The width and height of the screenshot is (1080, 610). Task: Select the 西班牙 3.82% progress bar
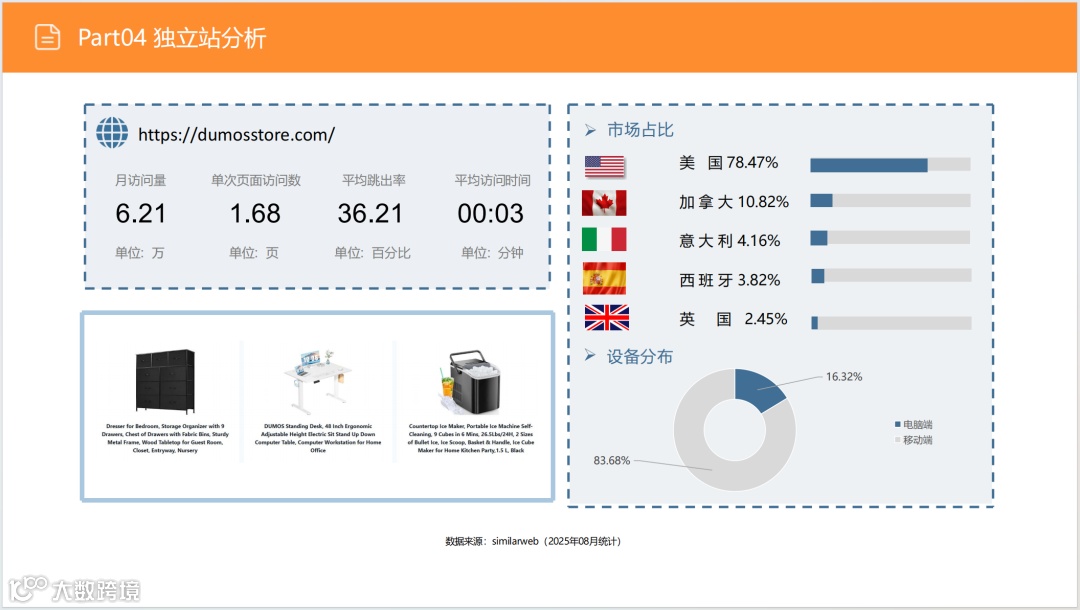point(891,275)
